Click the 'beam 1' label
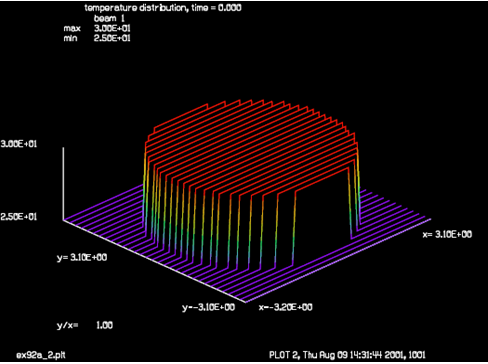 coord(109,18)
